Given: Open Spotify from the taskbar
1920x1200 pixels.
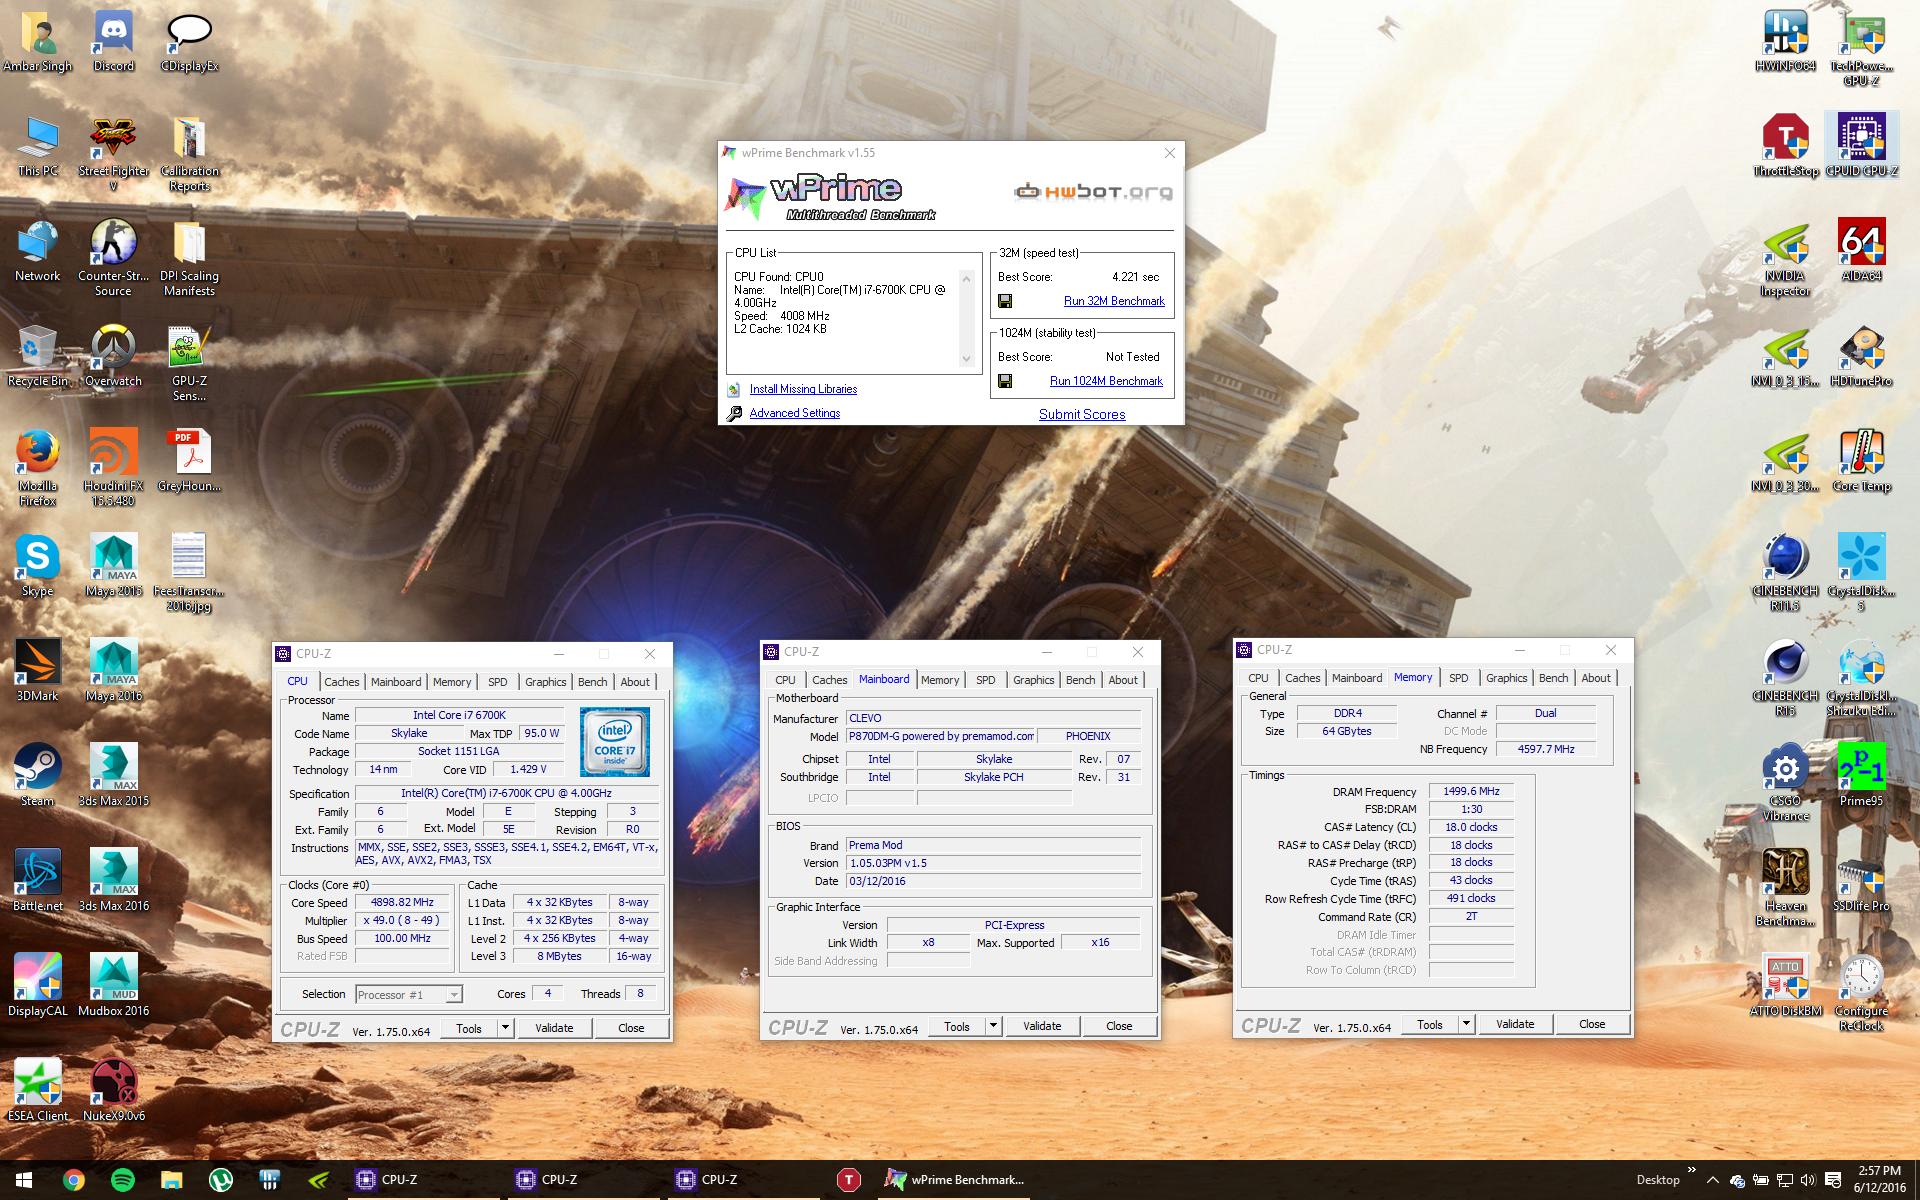Looking at the screenshot, I should click(123, 1180).
